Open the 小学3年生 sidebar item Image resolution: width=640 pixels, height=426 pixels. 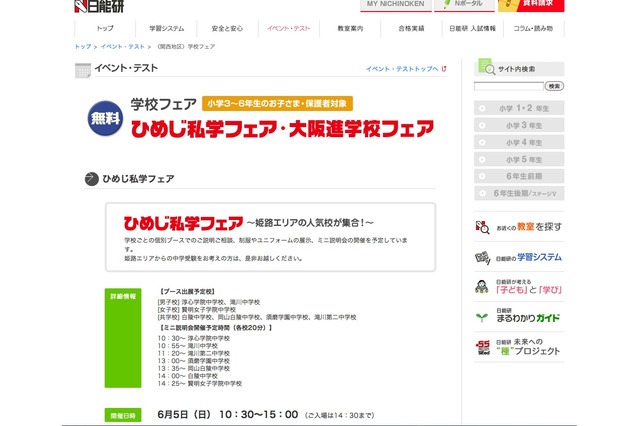pyautogui.click(x=519, y=125)
